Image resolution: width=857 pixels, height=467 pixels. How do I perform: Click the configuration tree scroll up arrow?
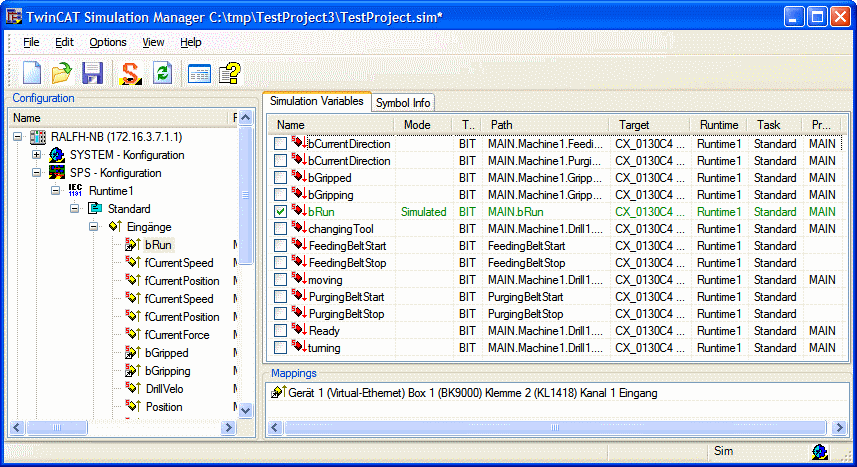tap(245, 118)
